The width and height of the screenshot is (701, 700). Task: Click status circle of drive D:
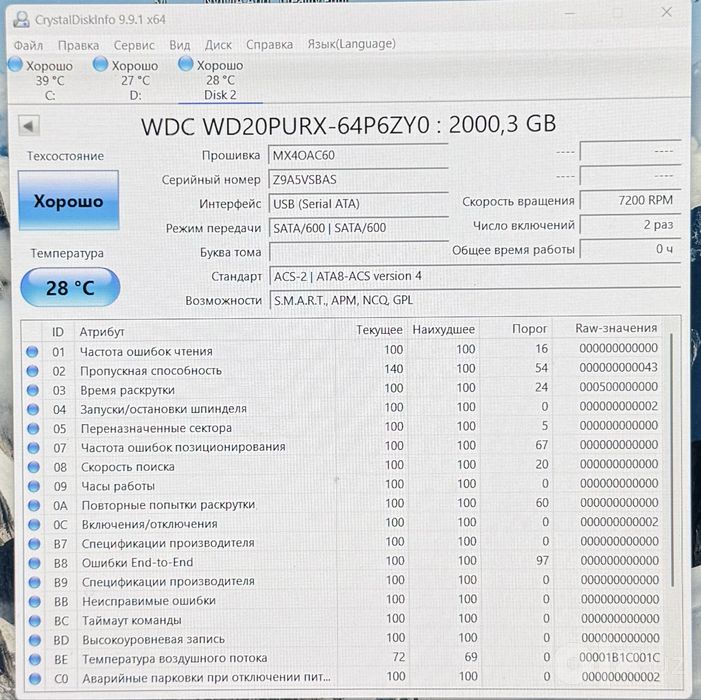tap(101, 64)
